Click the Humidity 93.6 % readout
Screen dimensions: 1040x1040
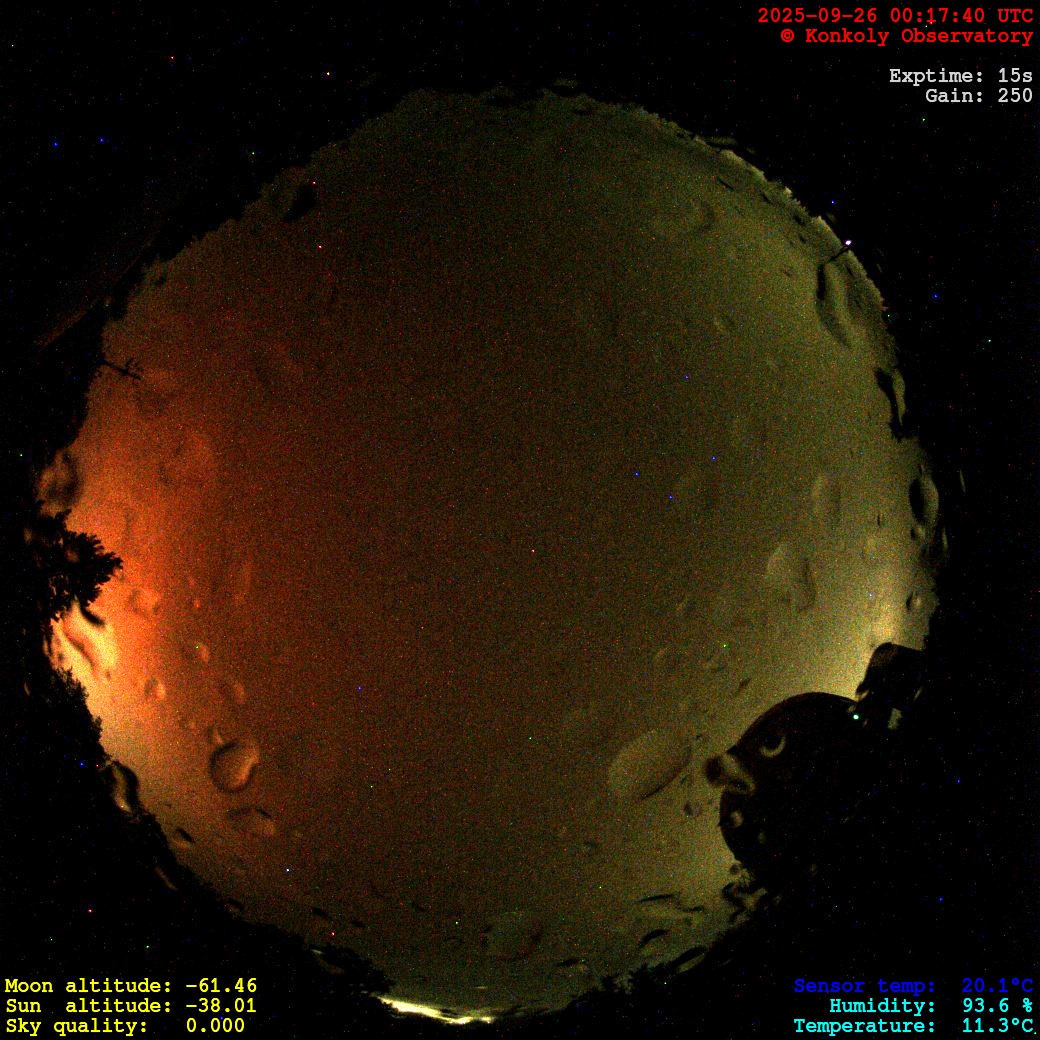pos(930,1006)
